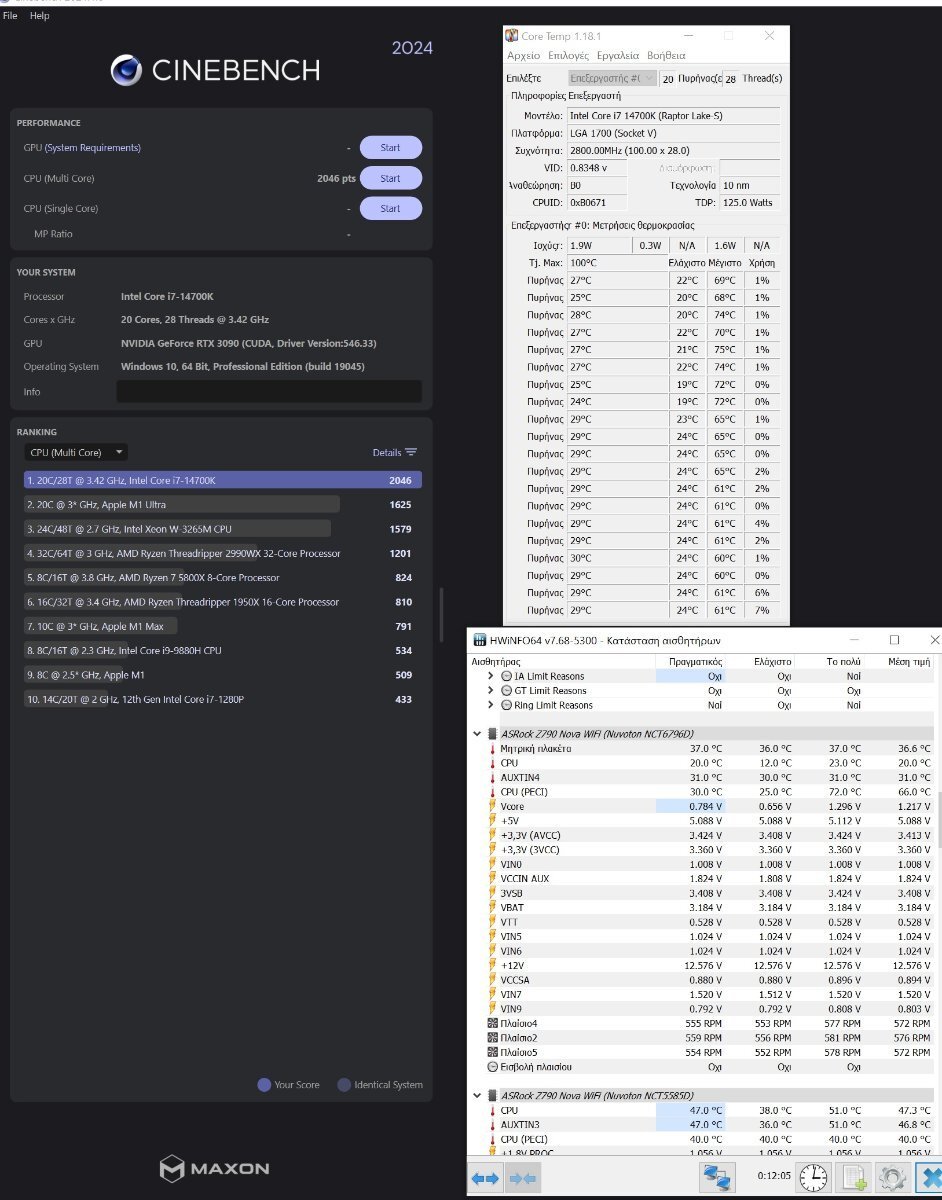Click the 2046 pts multi core score
This screenshot has width=942, height=1200.
(x=336, y=178)
